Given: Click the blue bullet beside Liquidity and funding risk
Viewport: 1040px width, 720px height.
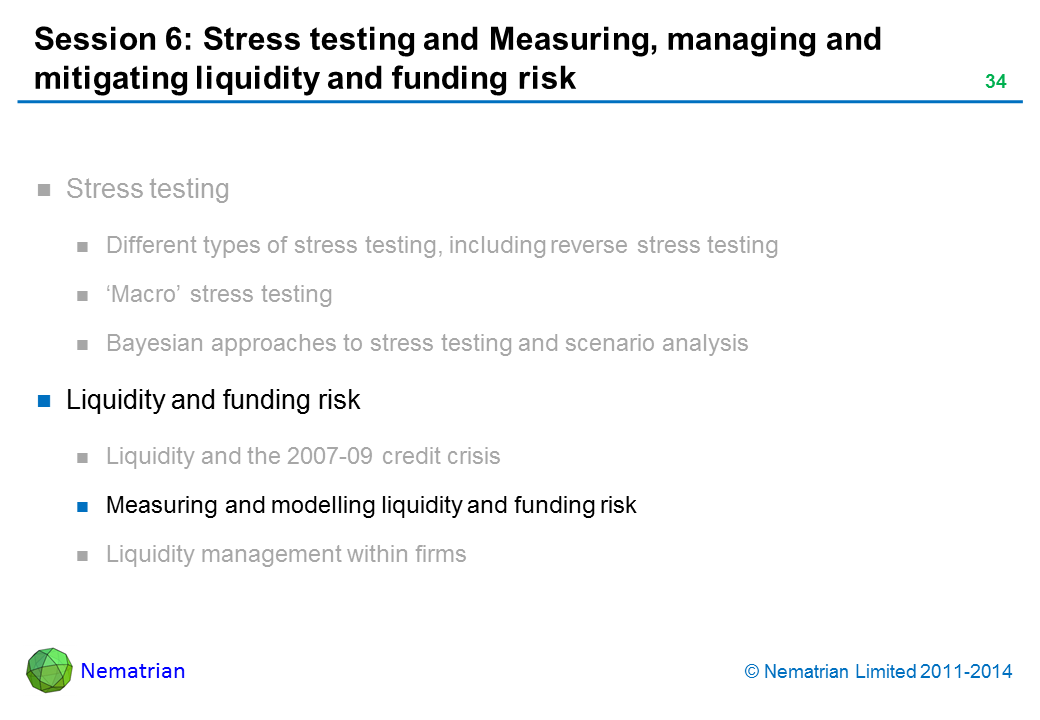Looking at the screenshot, I should 44,401.
